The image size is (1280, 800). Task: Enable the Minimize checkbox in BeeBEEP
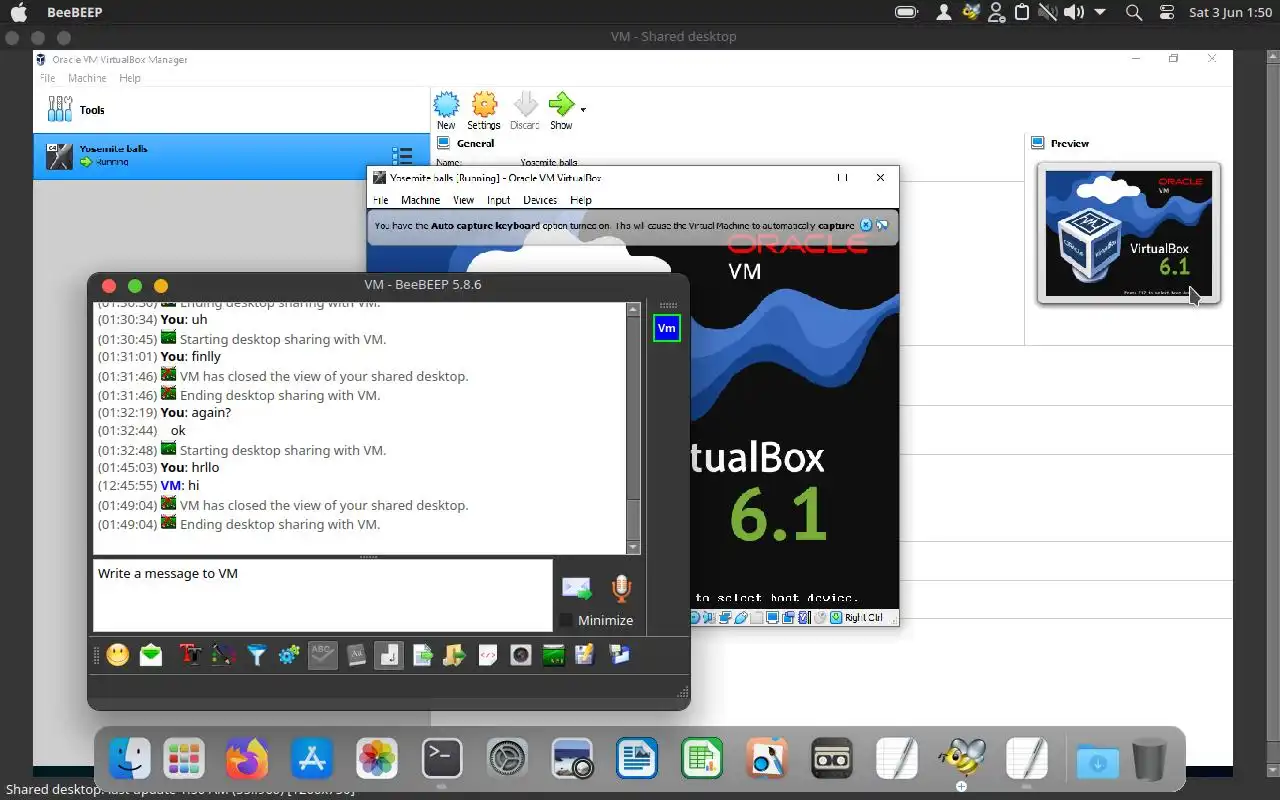[x=566, y=620]
